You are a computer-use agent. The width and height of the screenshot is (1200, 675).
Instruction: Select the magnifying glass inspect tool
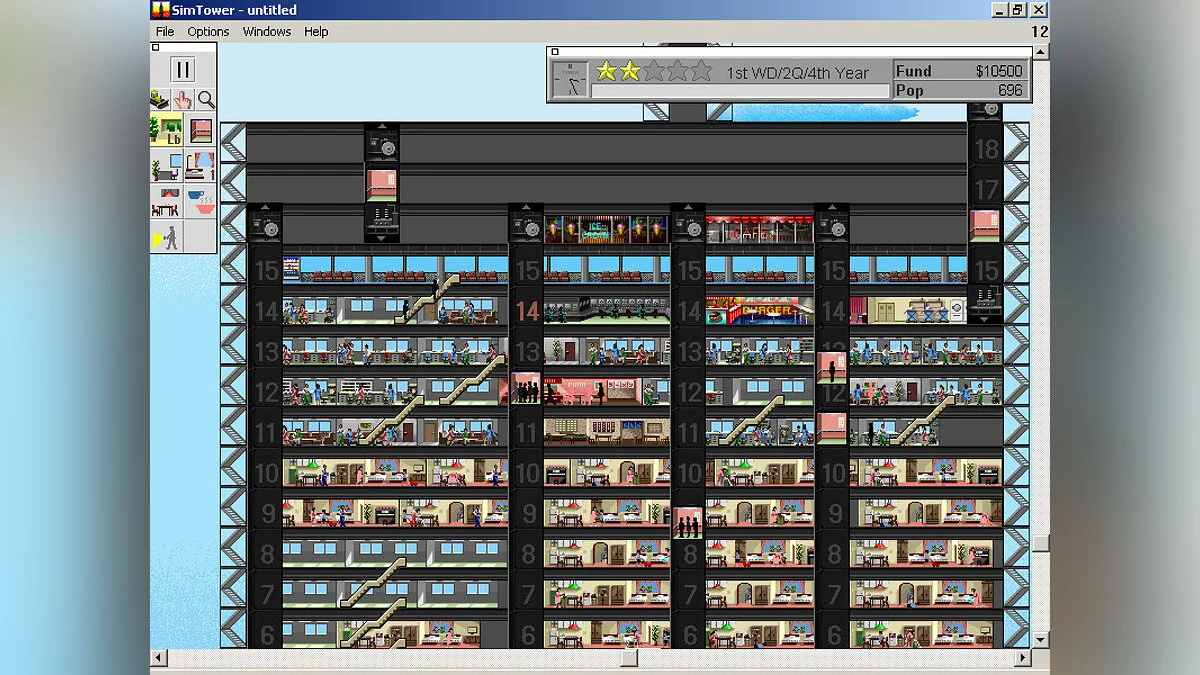tap(205, 99)
